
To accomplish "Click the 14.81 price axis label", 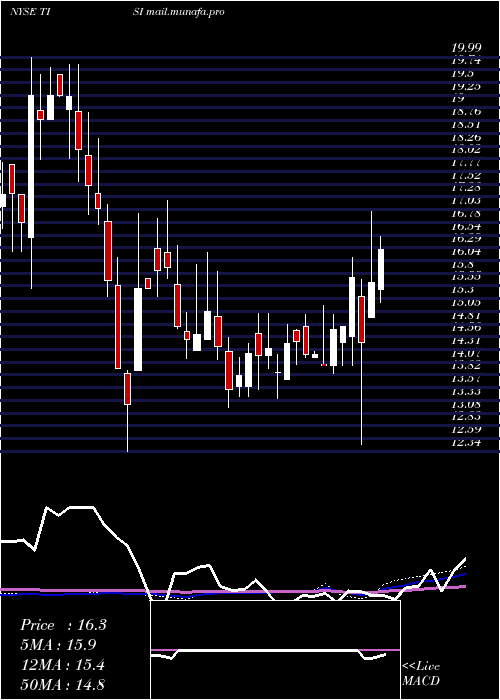I will pyautogui.click(x=466, y=315).
